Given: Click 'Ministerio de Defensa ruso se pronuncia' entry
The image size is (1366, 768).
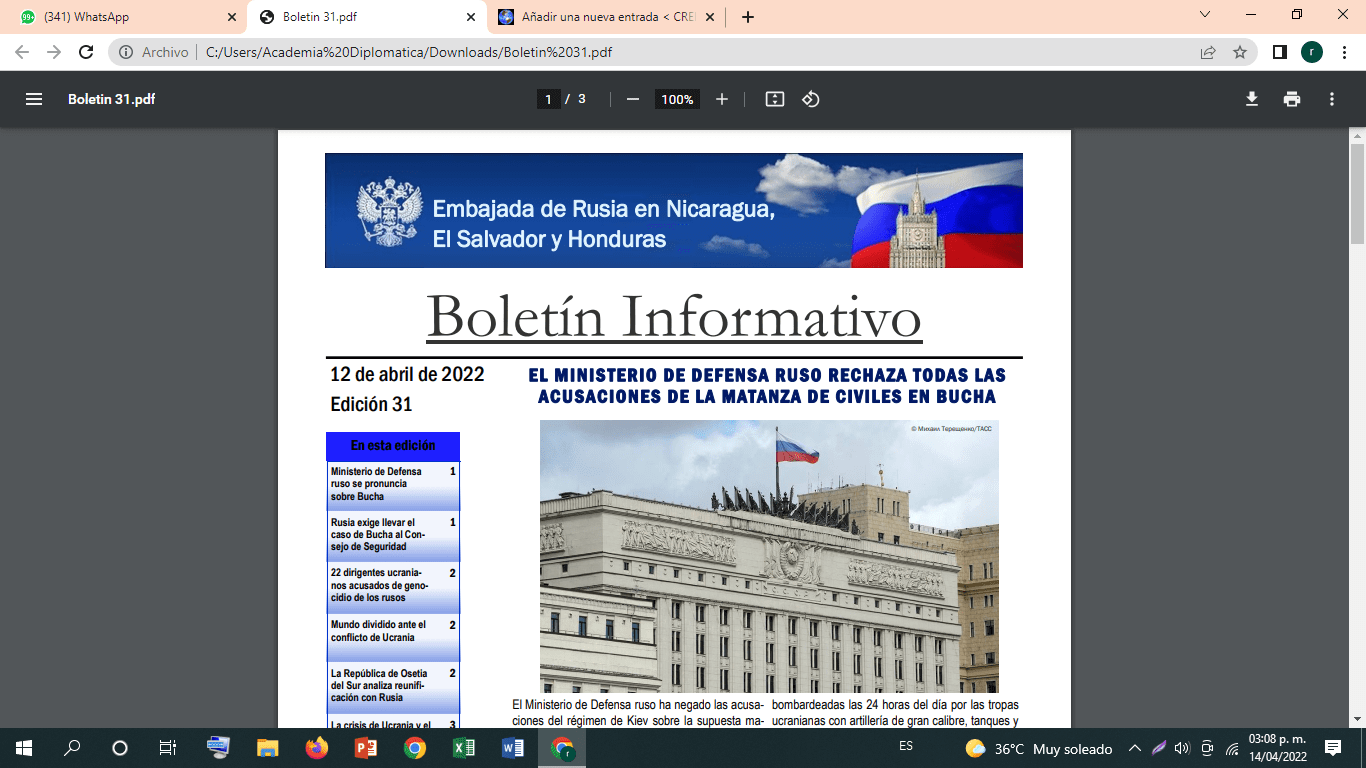Looking at the screenshot, I should click(x=393, y=484).
